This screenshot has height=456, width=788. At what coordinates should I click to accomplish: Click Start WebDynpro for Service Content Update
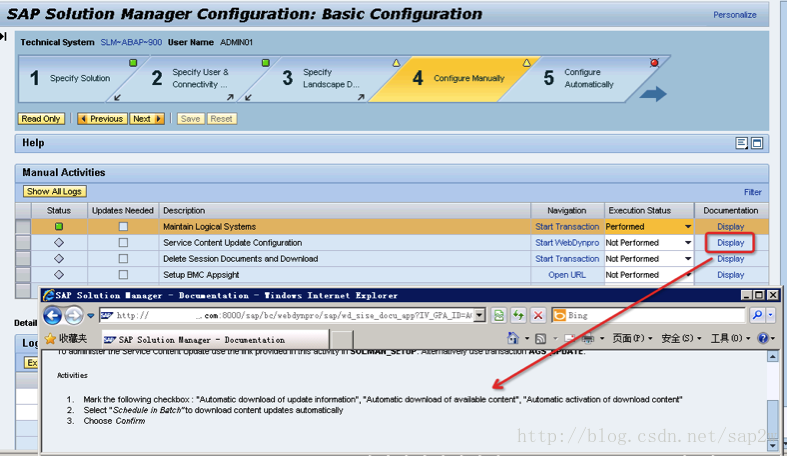567,243
